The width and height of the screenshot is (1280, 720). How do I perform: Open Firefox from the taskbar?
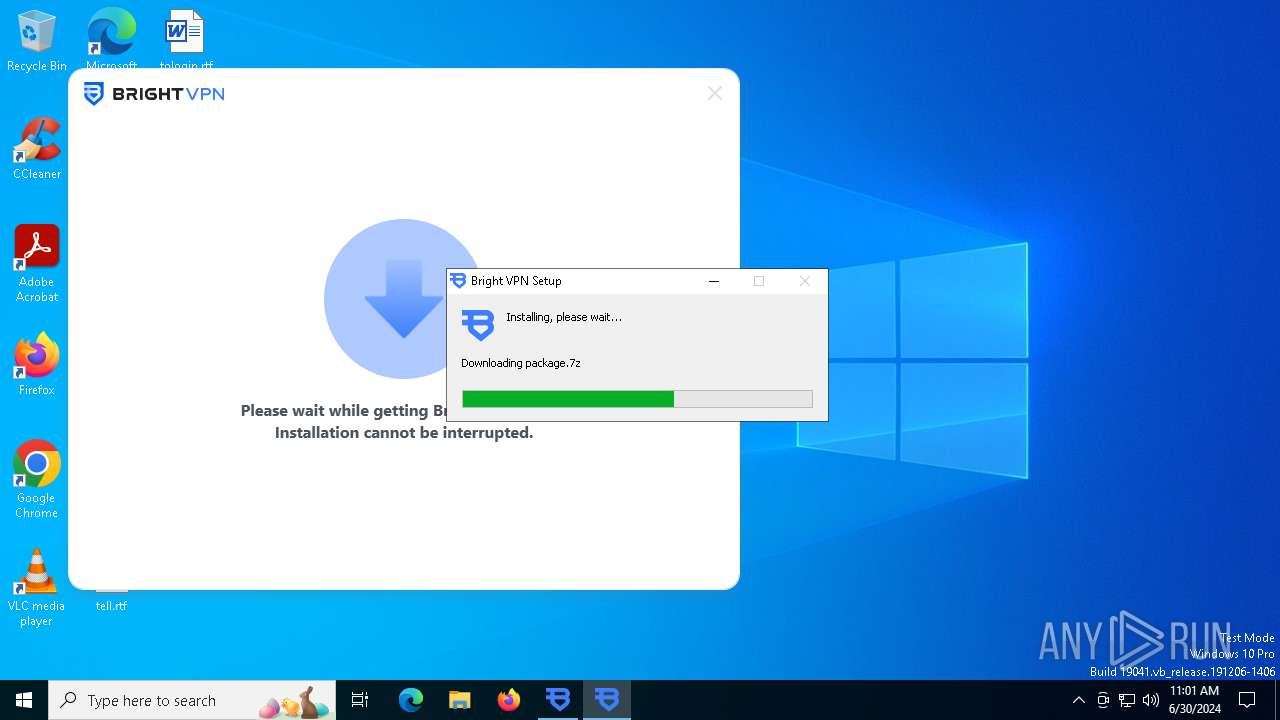[509, 700]
